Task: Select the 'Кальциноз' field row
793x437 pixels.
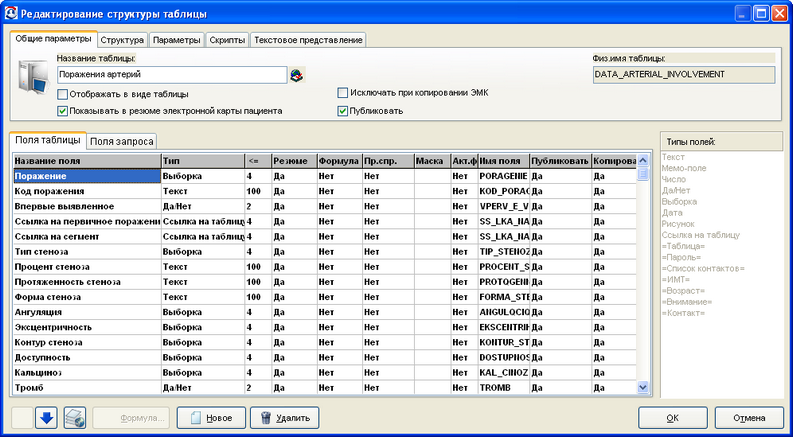Action: (x=325, y=373)
